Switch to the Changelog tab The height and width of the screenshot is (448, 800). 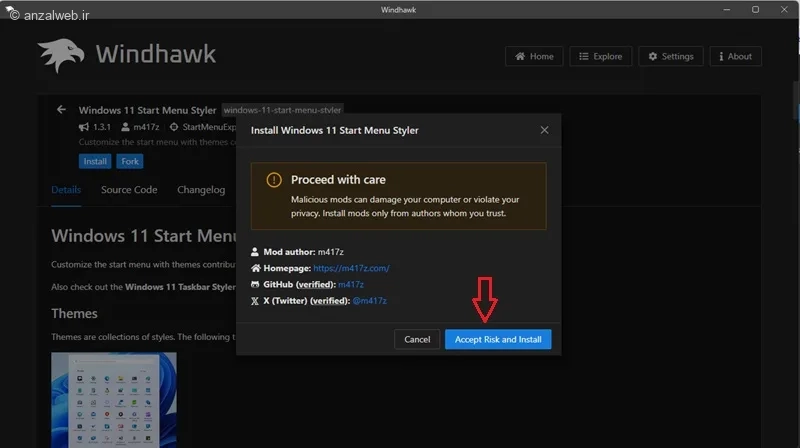tap(201, 190)
